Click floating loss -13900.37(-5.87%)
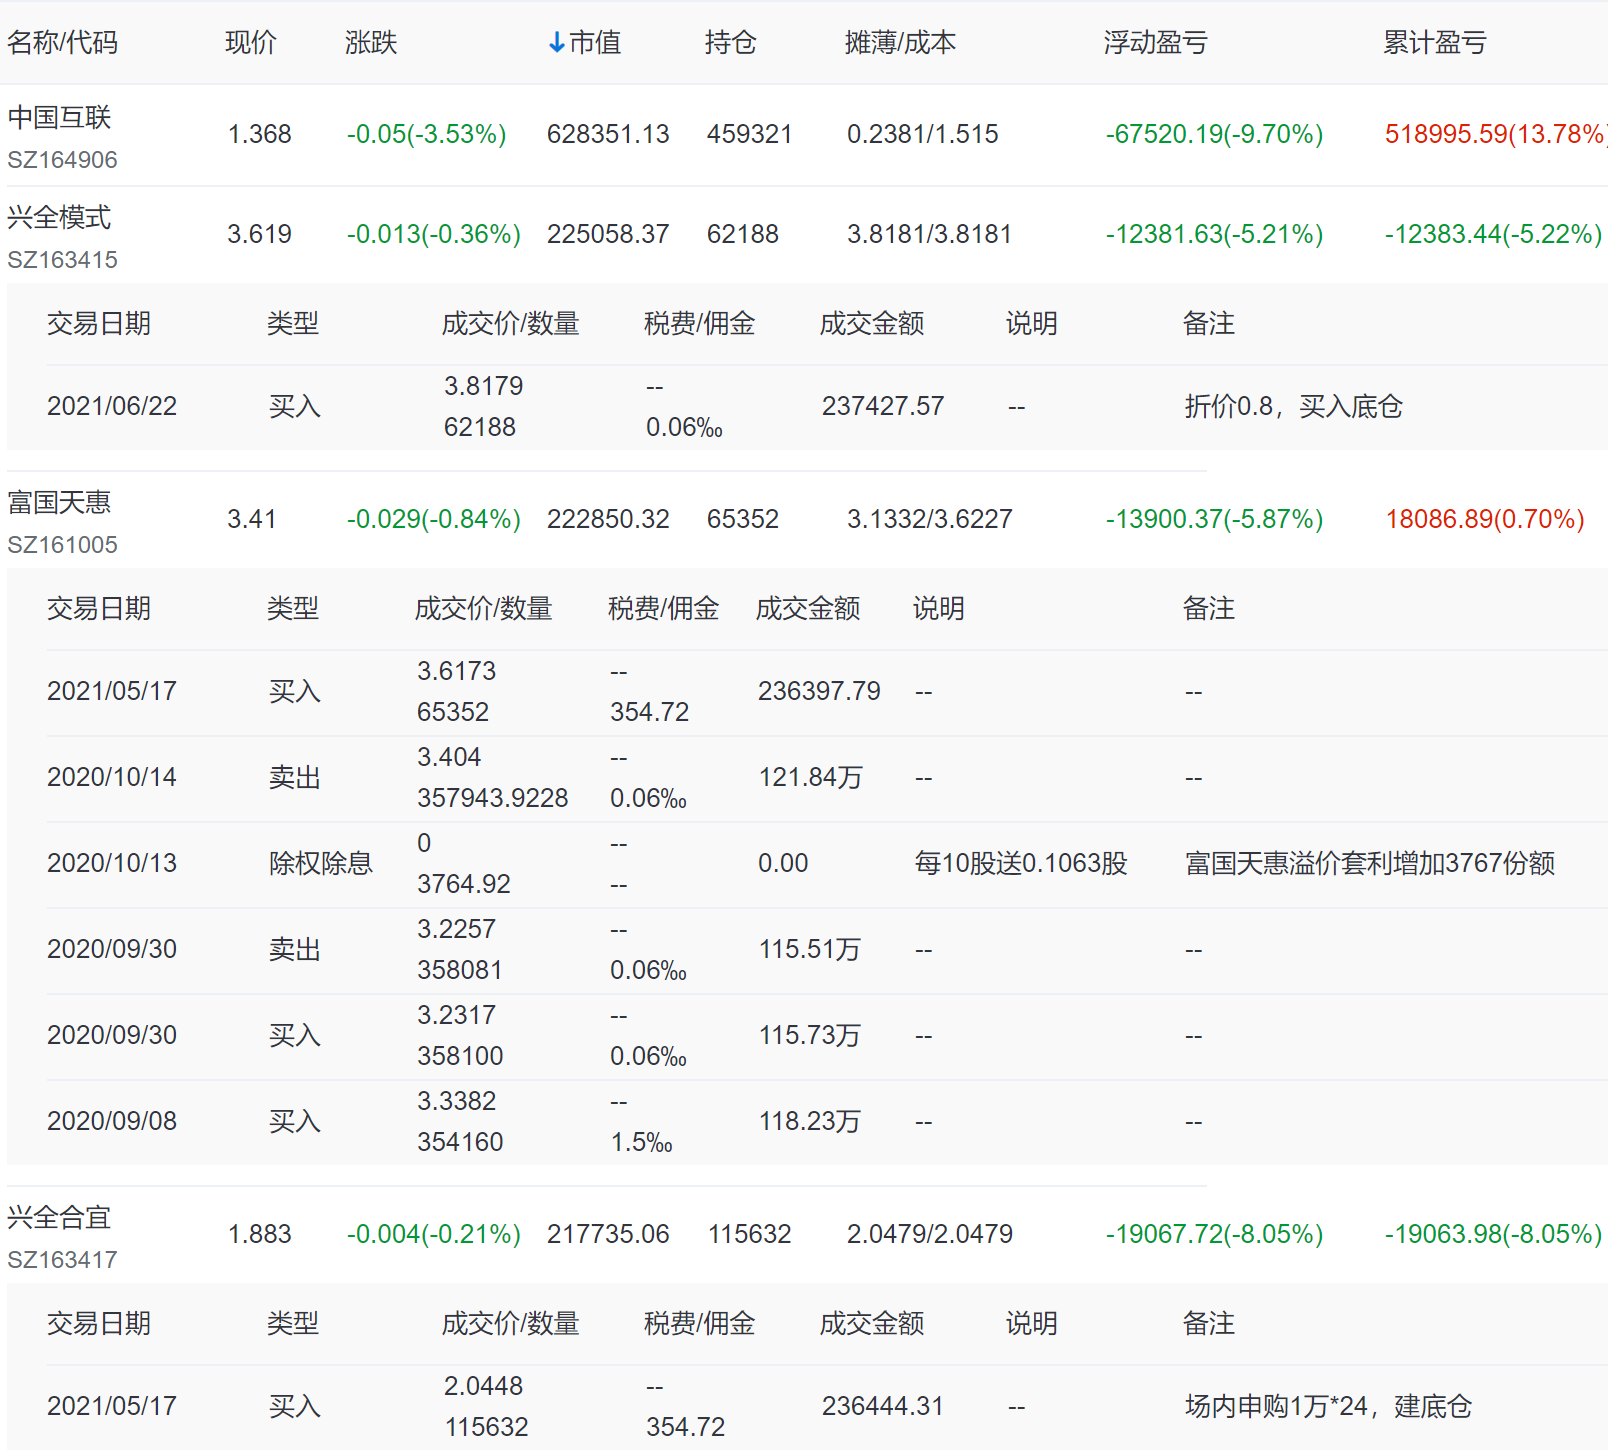 [x=1215, y=519]
